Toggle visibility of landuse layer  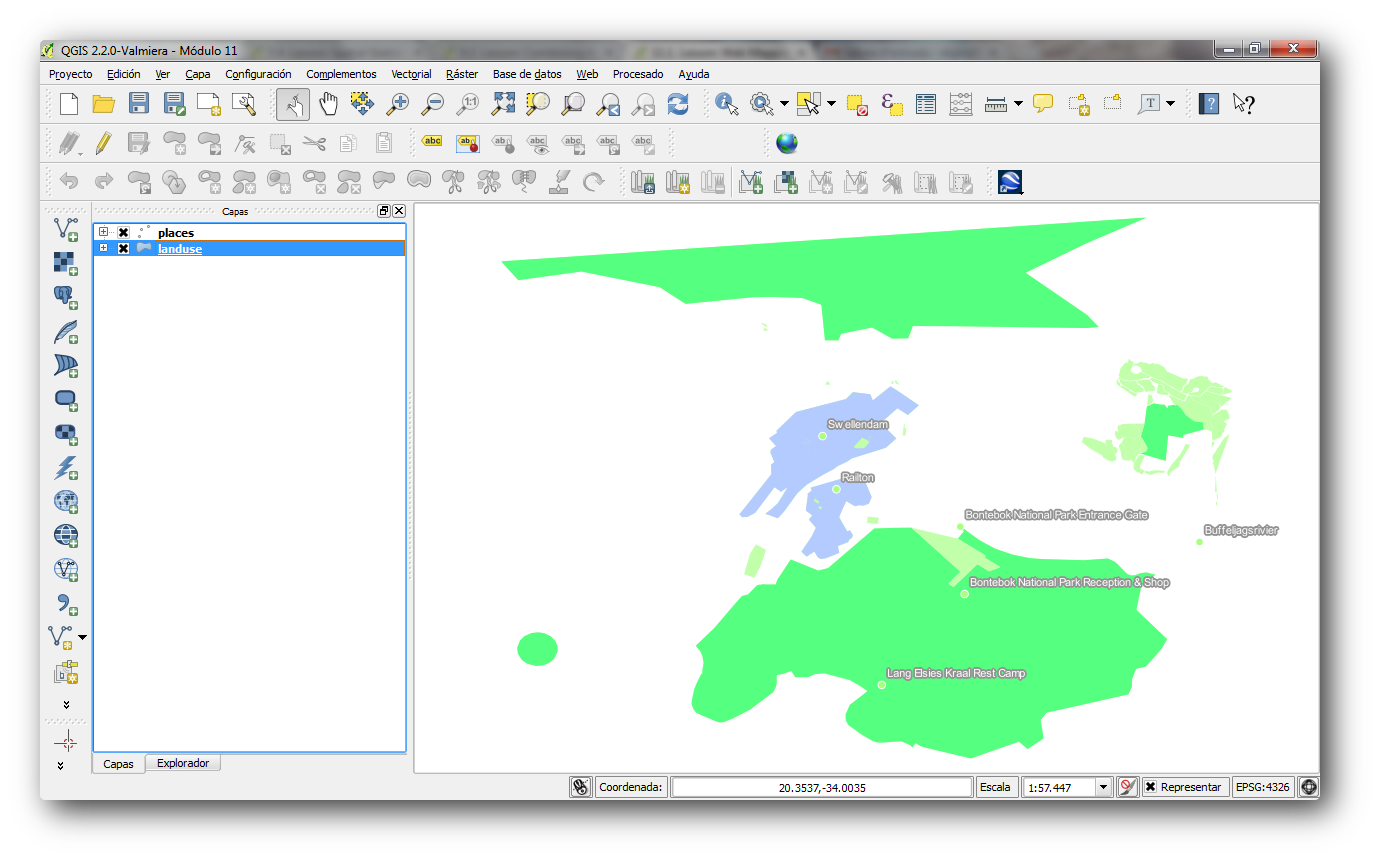pos(124,248)
